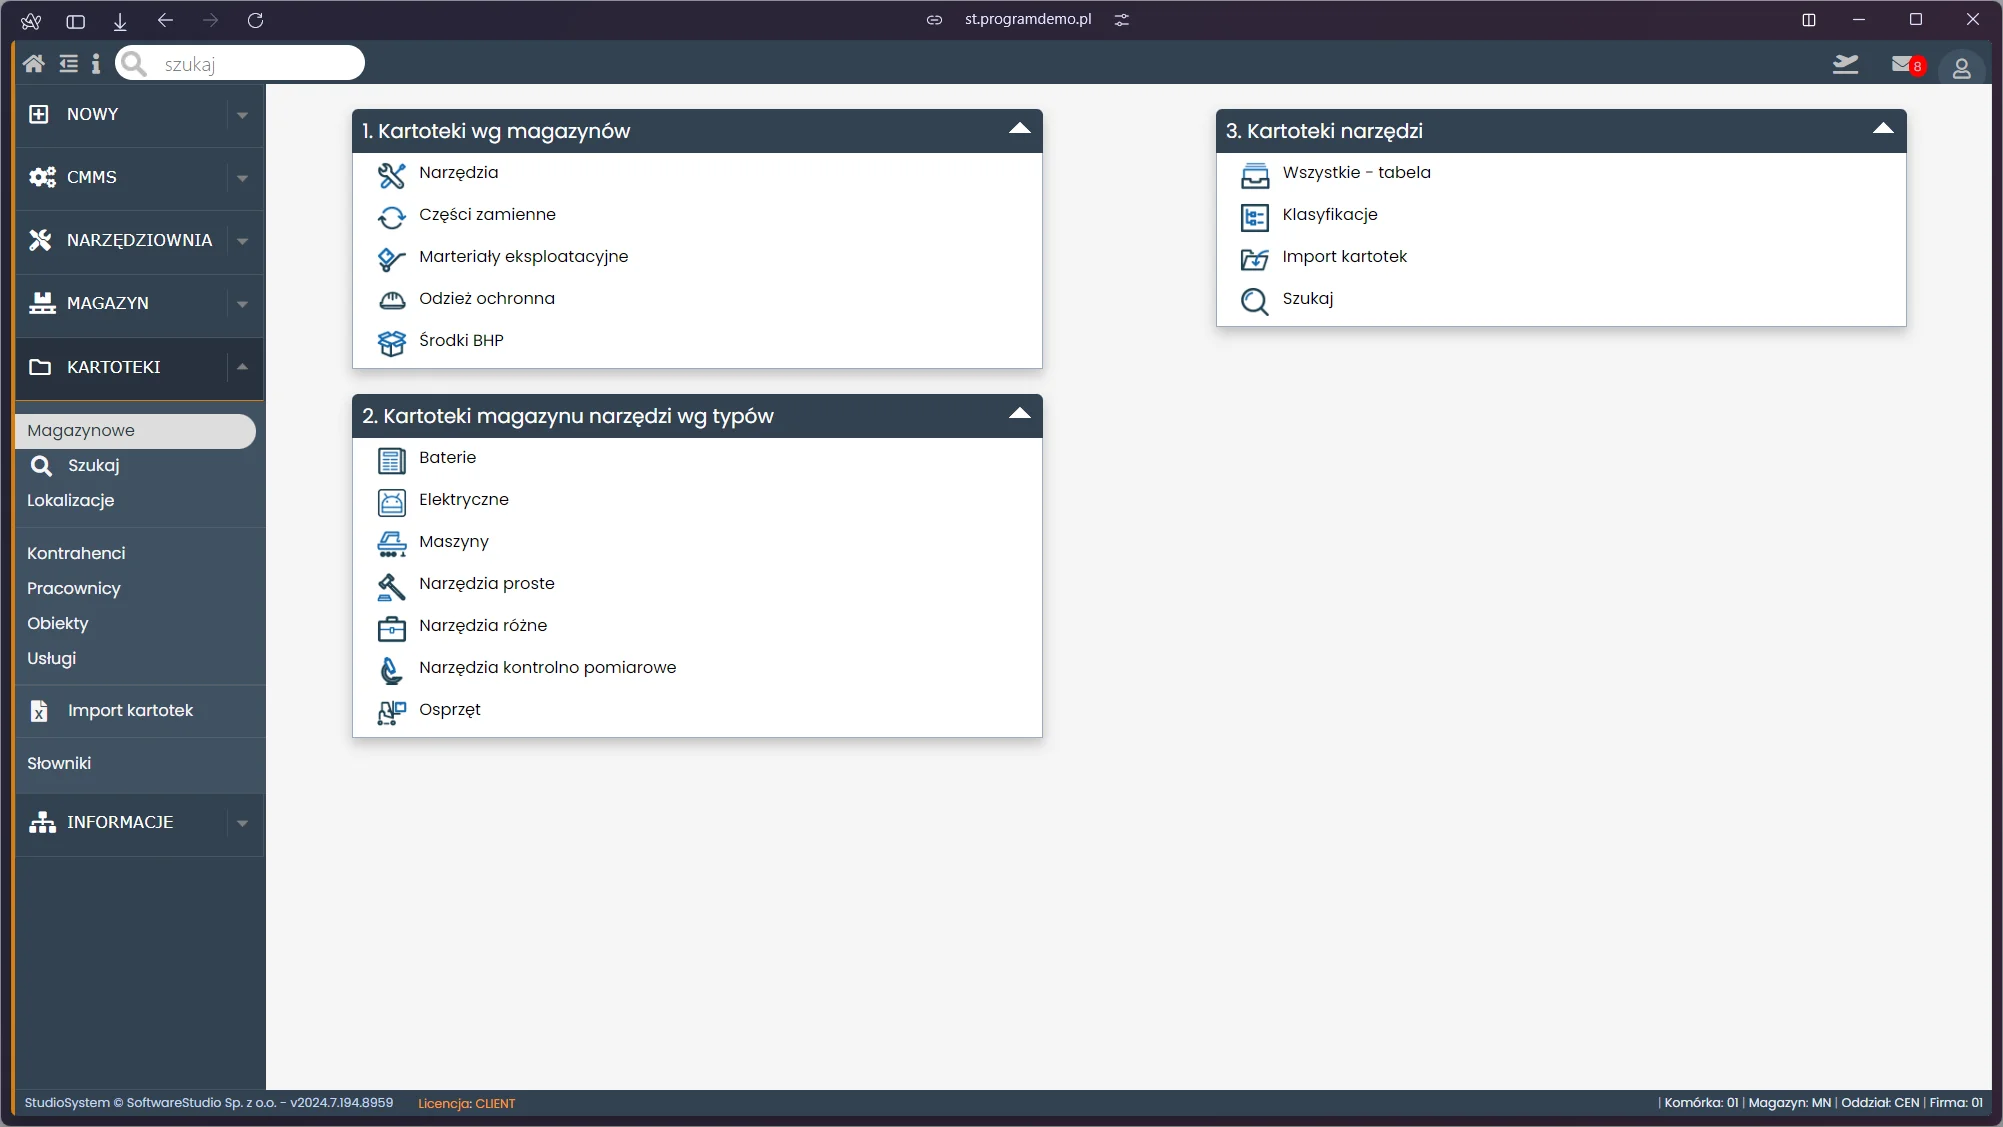Click the helmet icon beside Odzież ochronna

coord(391,300)
